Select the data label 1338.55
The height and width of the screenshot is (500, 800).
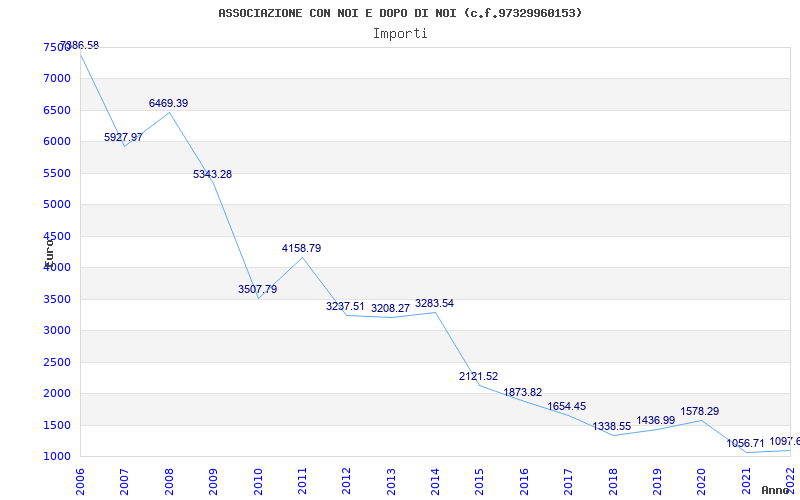pyautogui.click(x=612, y=427)
